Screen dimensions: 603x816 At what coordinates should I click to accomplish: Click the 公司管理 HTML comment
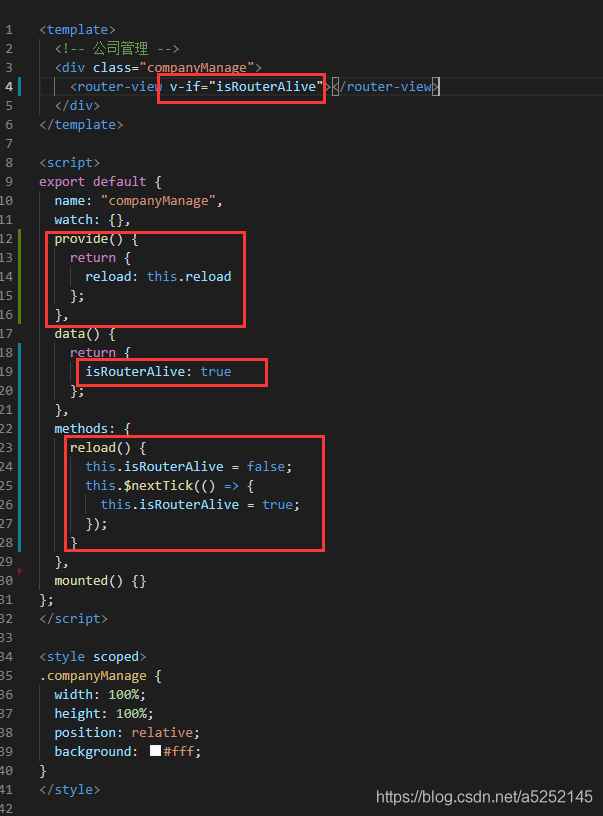pos(118,49)
